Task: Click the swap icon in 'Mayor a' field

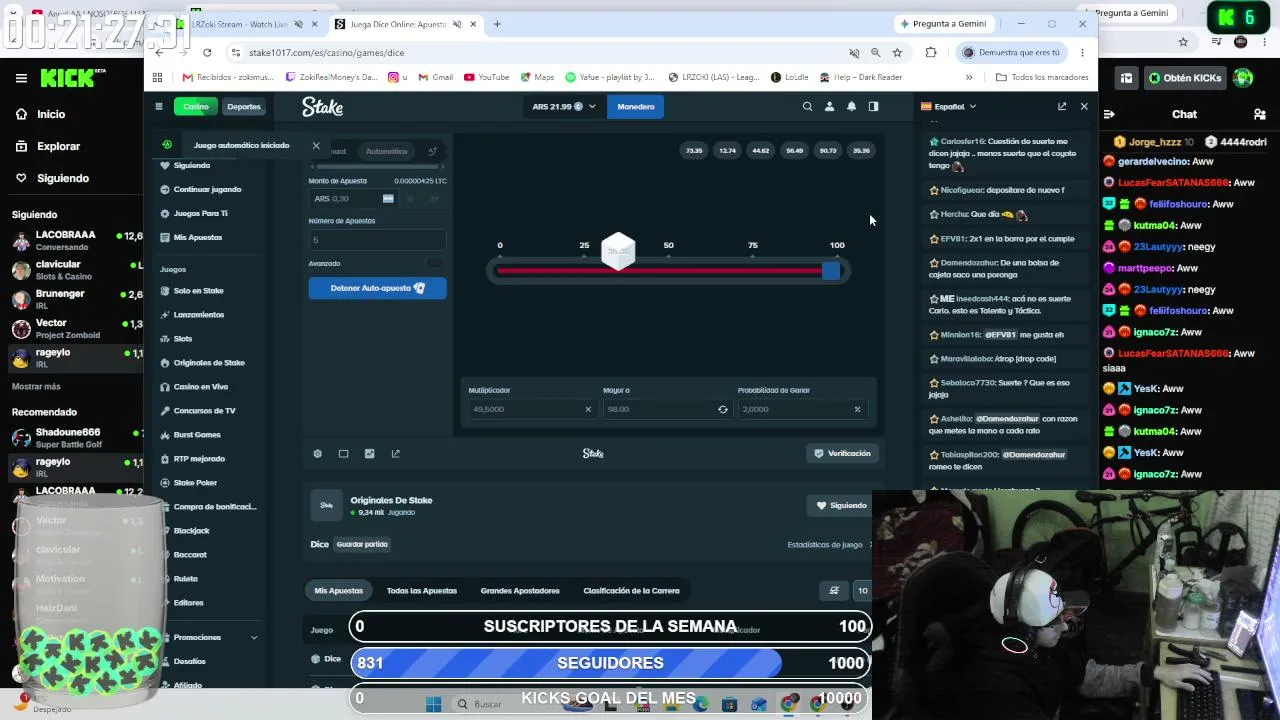Action: coord(723,409)
